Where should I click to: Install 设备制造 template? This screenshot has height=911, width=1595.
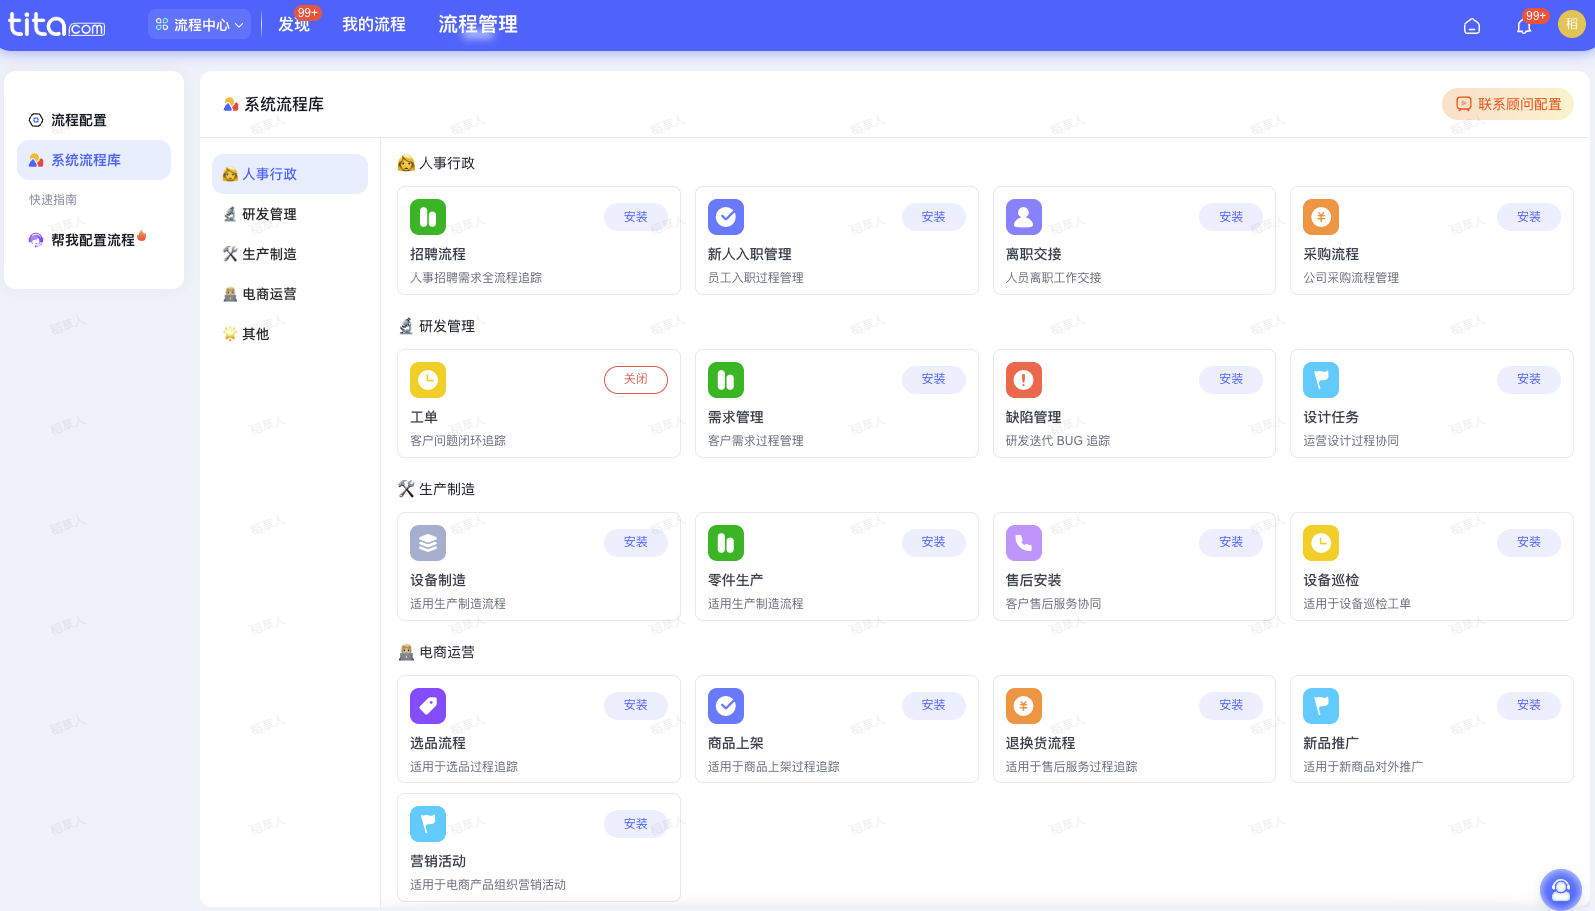click(636, 543)
